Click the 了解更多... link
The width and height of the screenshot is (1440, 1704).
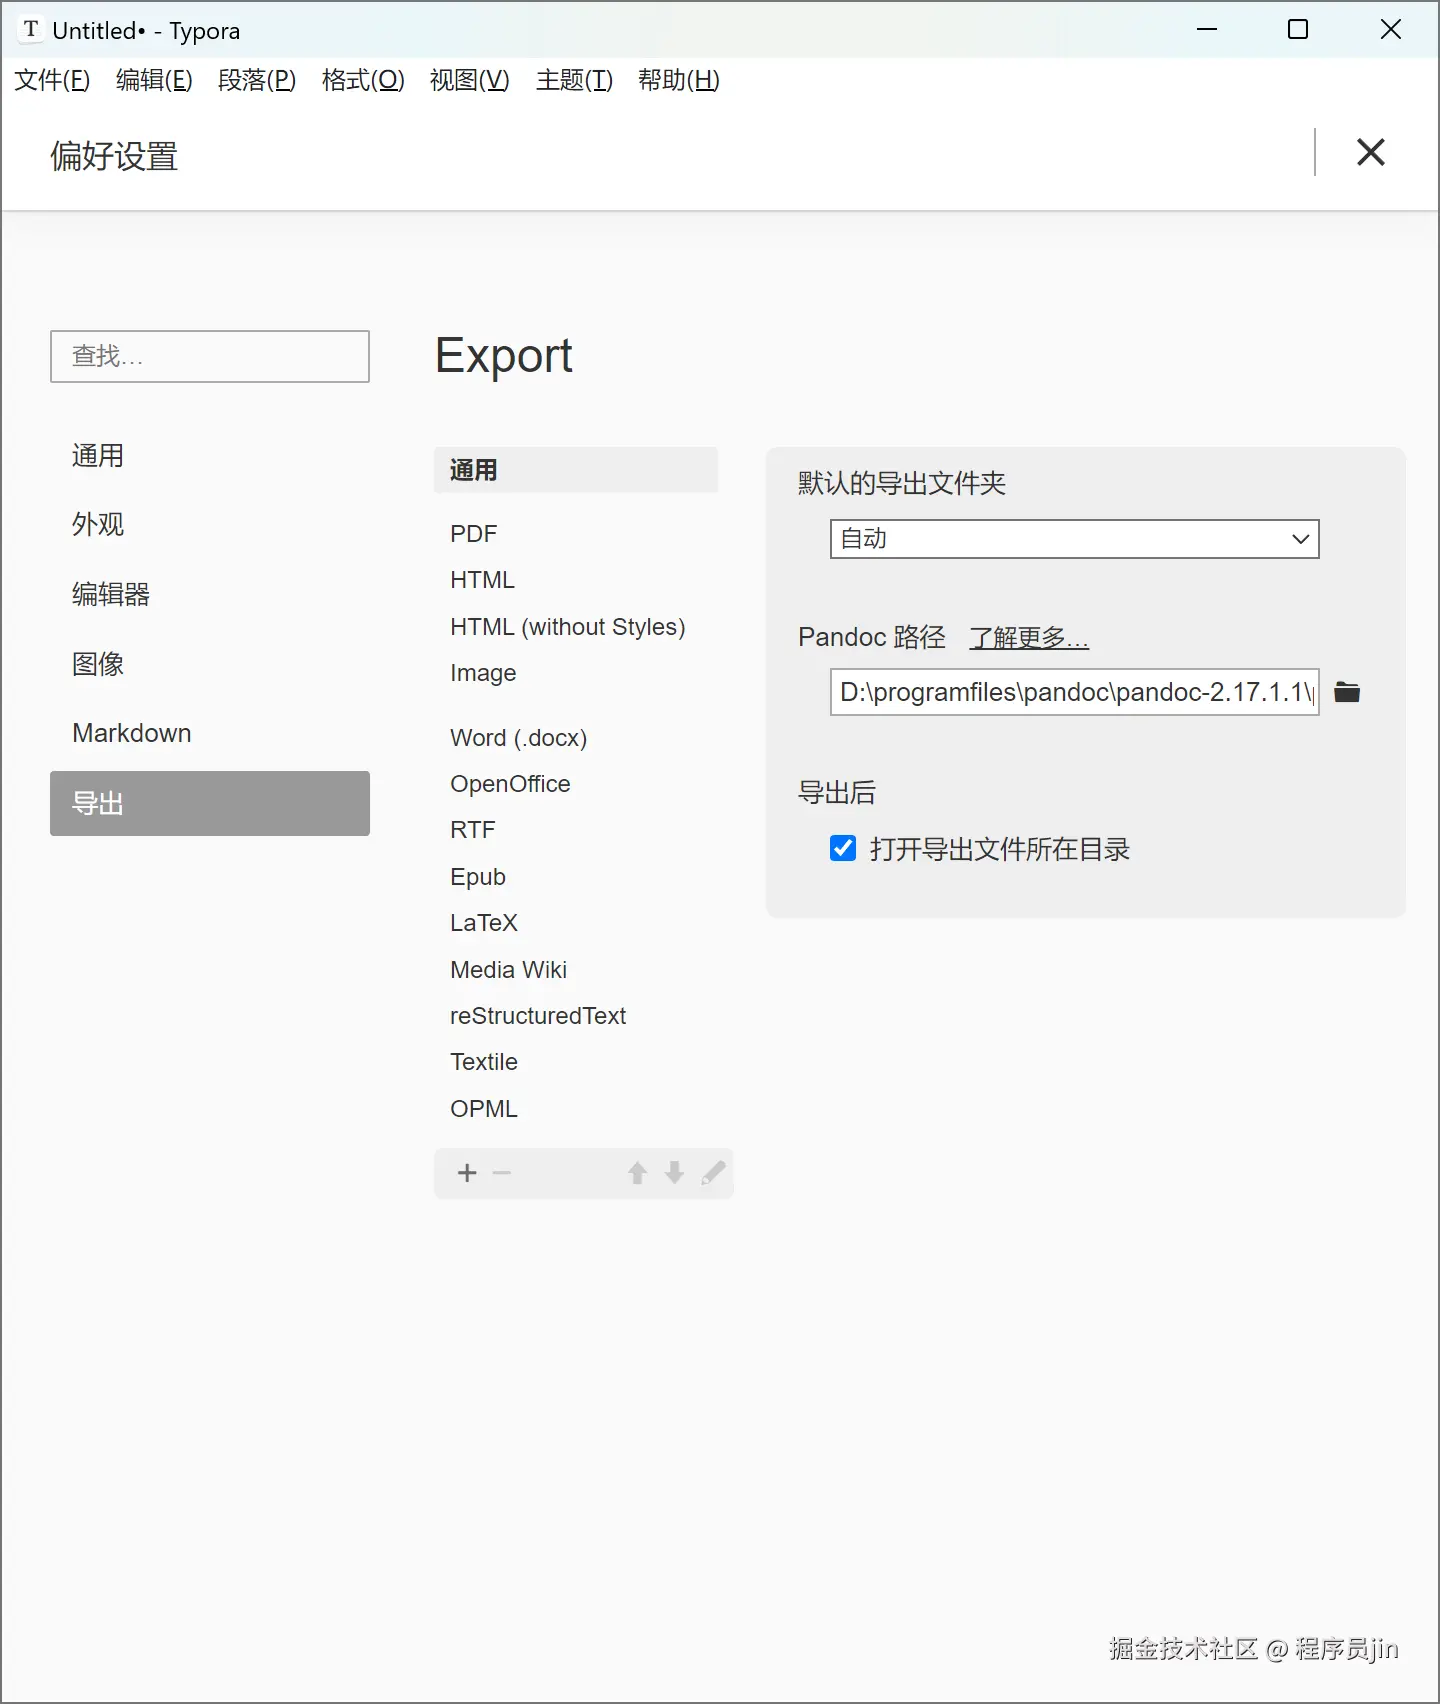[1029, 637]
